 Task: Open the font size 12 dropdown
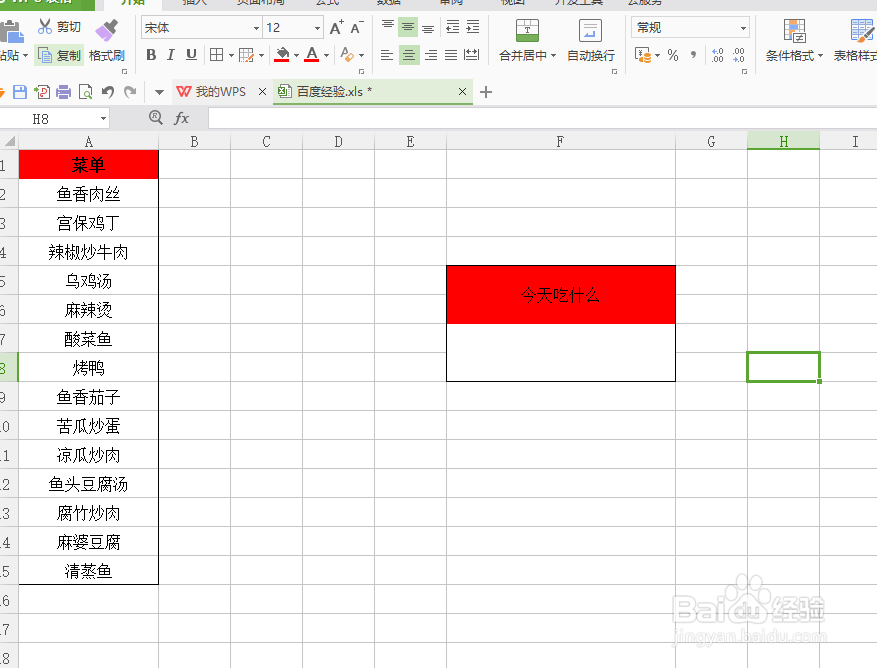coord(317,27)
